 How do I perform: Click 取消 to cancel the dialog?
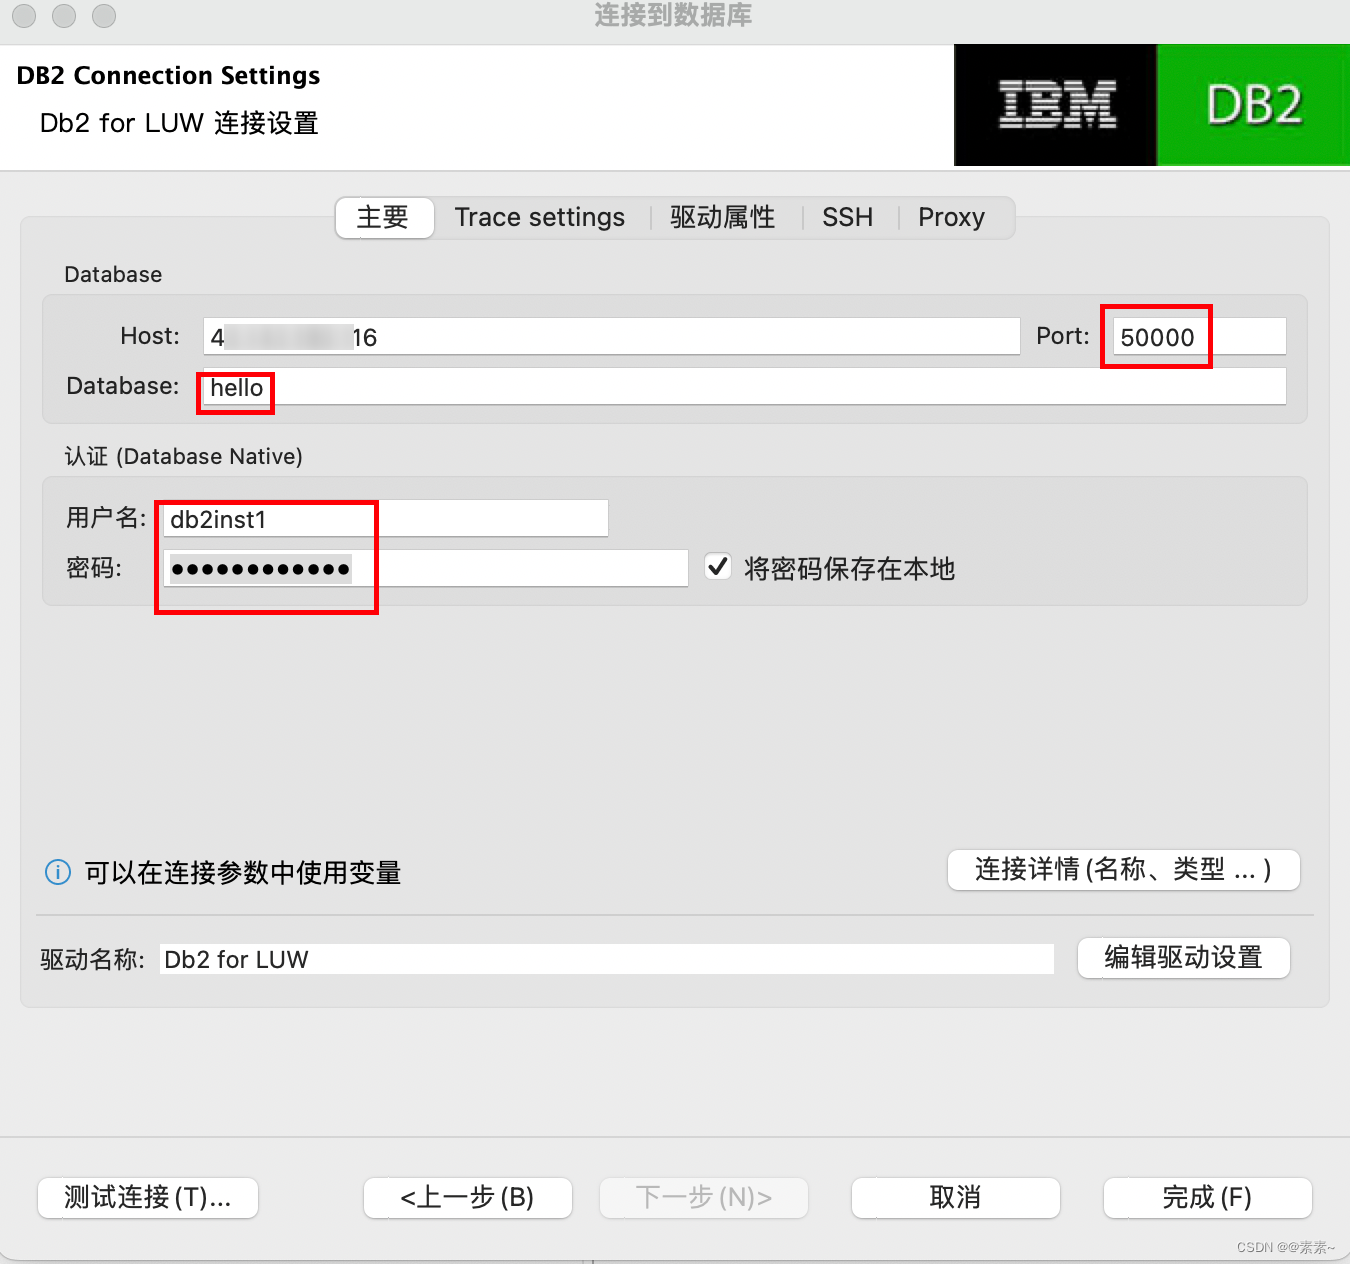coord(955,1198)
